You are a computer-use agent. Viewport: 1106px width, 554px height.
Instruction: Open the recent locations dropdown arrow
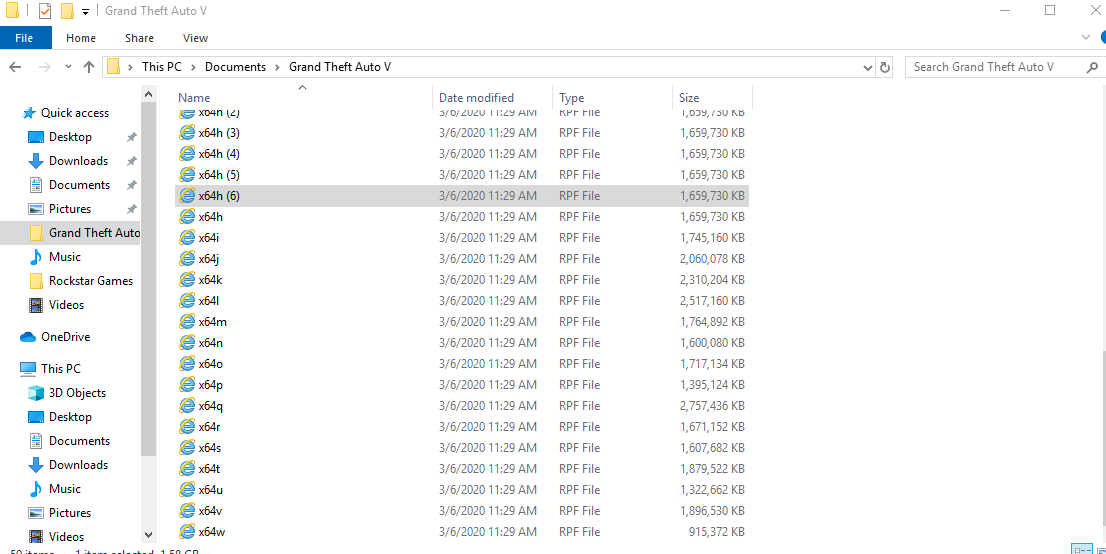(x=68, y=67)
